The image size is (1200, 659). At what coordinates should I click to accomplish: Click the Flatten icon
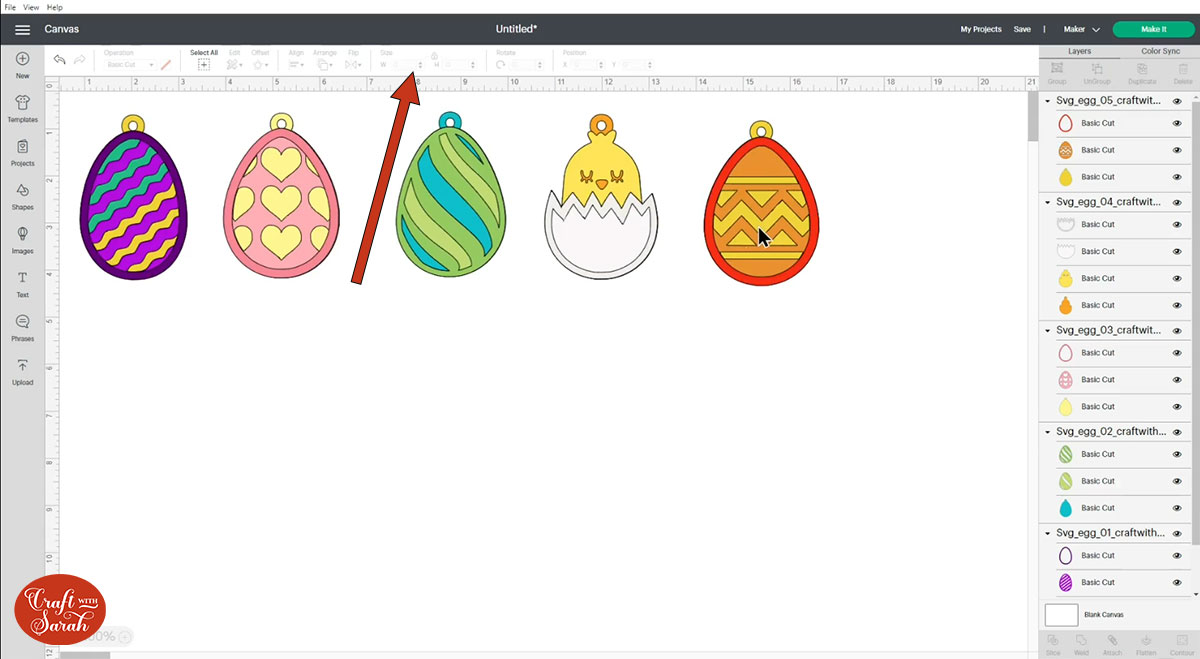tap(1146, 642)
